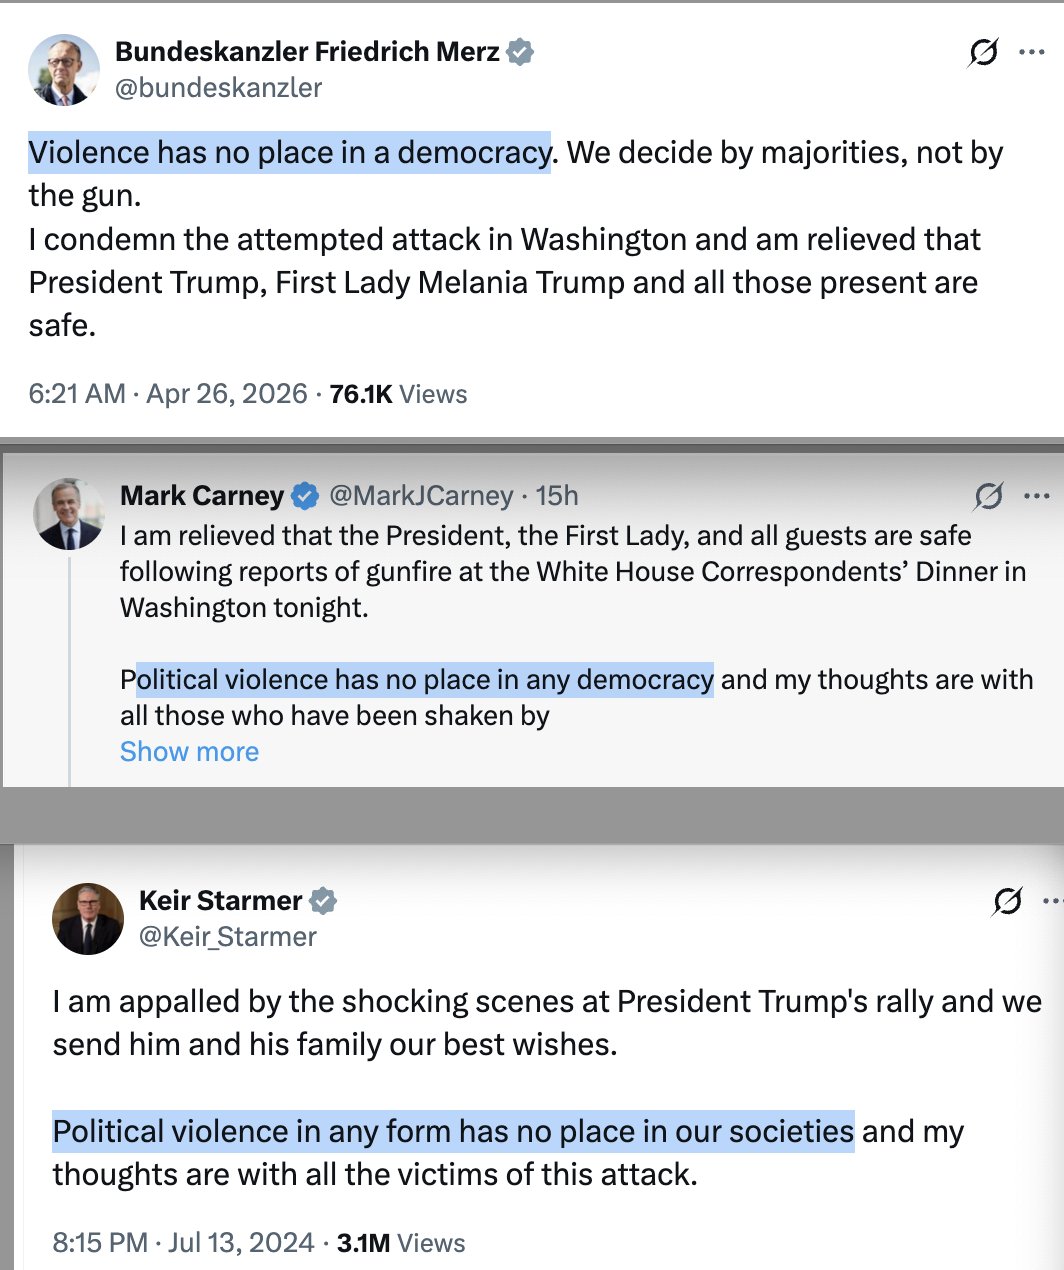The width and height of the screenshot is (1064, 1270).
Task: Open the @bundeskanzler handle link
Action: tap(219, 88)
